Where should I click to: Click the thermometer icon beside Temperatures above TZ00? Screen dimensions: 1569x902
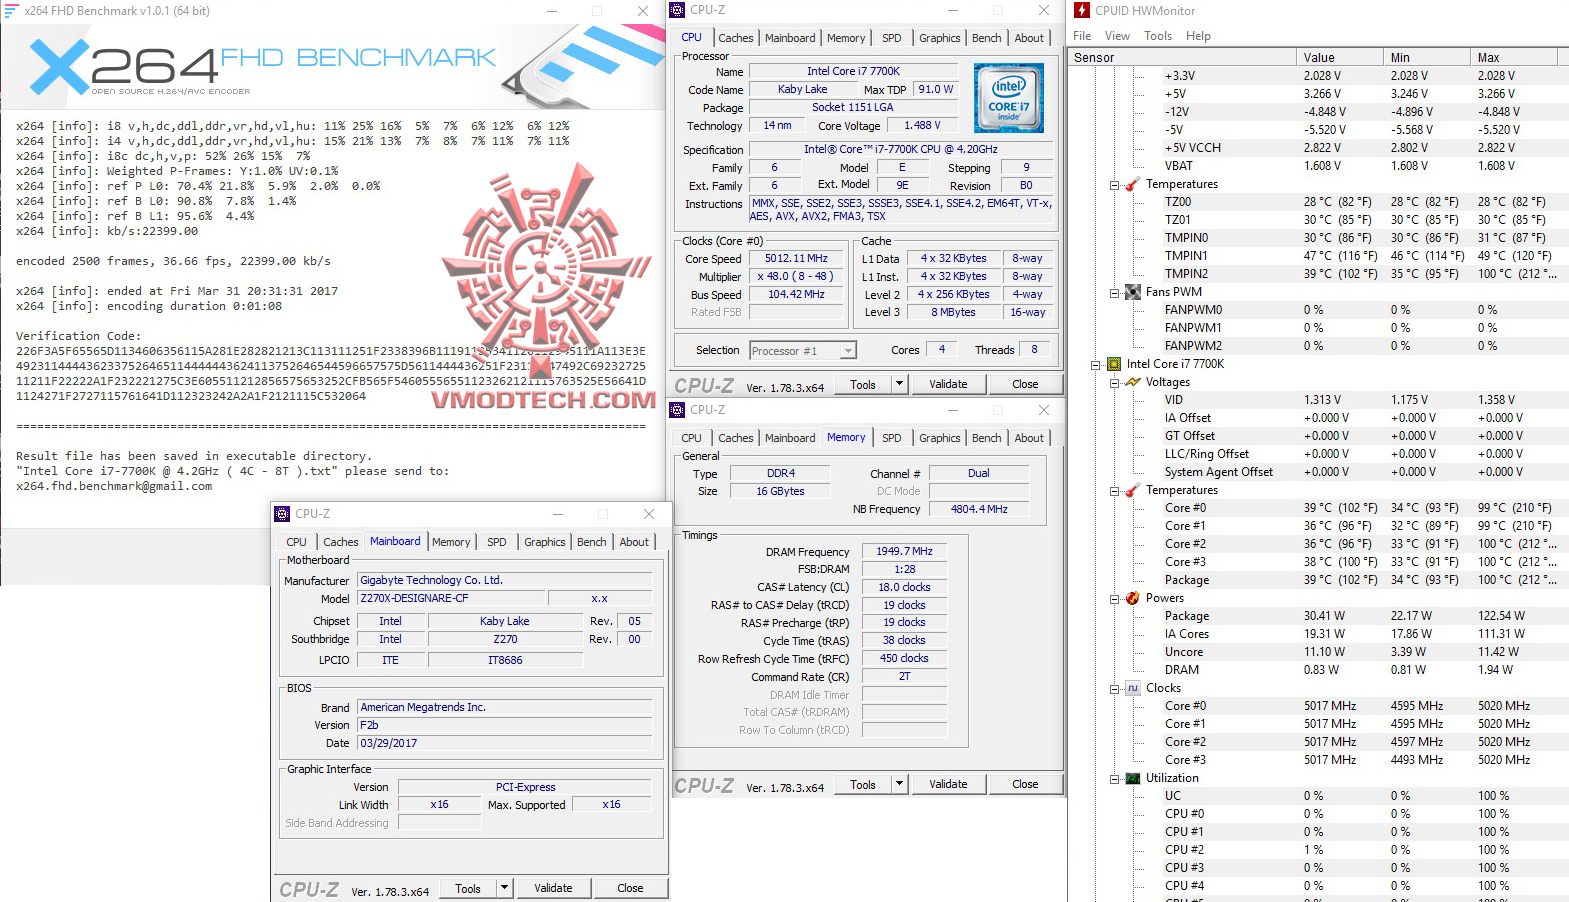(1133, 184)
